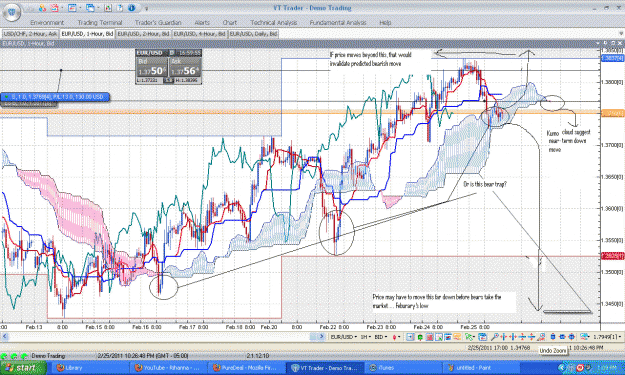Screen dimensions: 625x375
Task: Click the chart horizontal scroll right arrow
Action: (321, 337)
